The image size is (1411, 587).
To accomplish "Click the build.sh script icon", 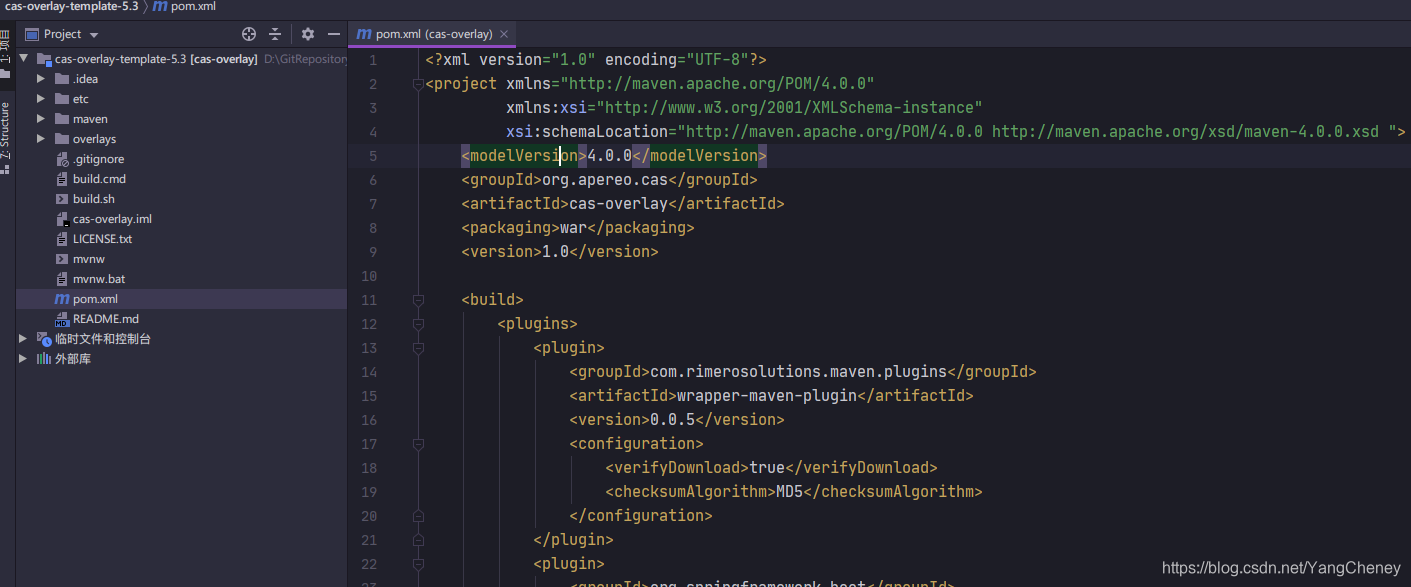I will point(62,199).
